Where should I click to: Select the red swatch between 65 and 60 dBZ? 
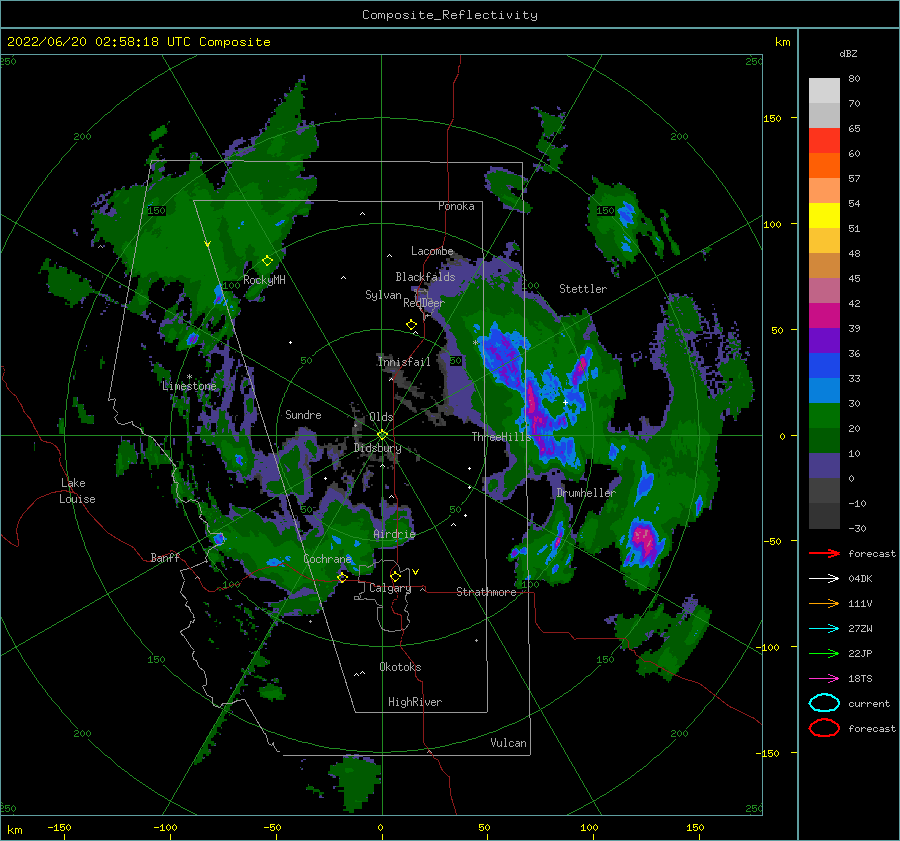pos(824,141)
